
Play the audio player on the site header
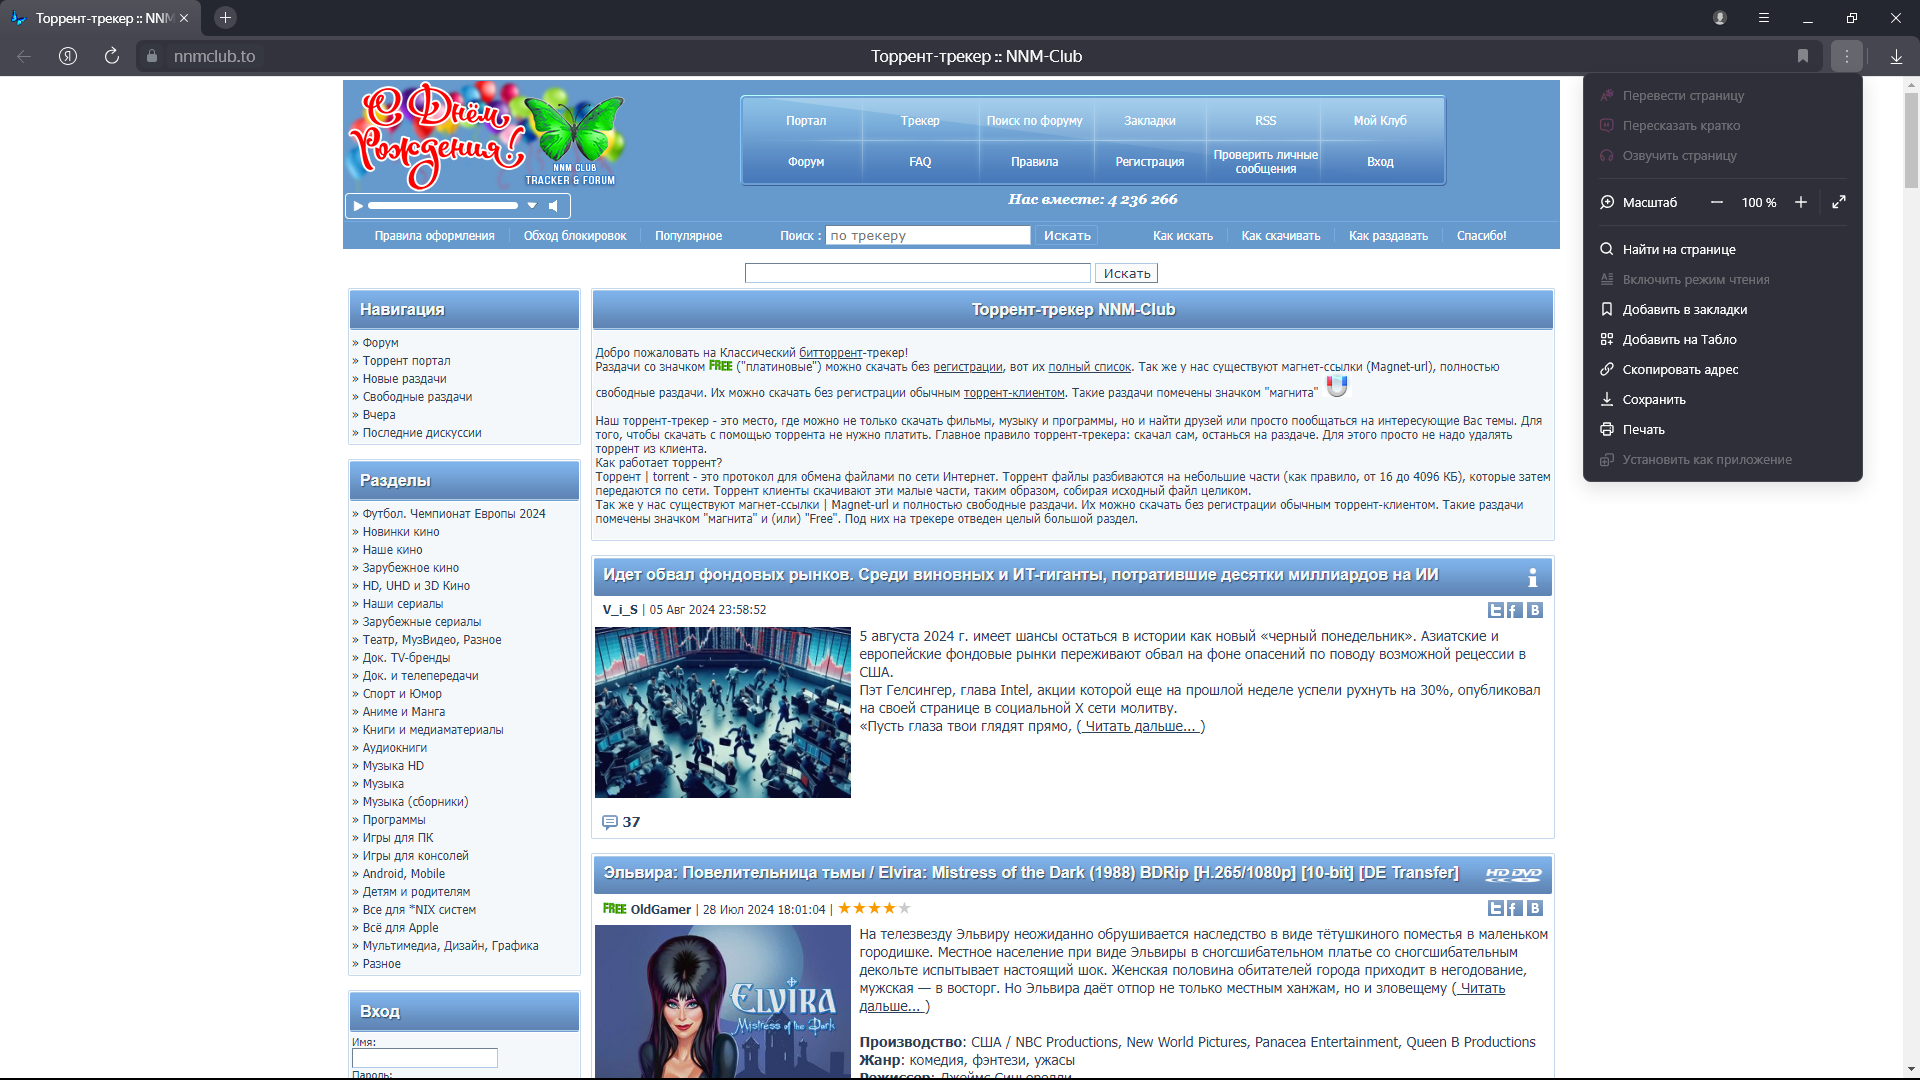358,206
